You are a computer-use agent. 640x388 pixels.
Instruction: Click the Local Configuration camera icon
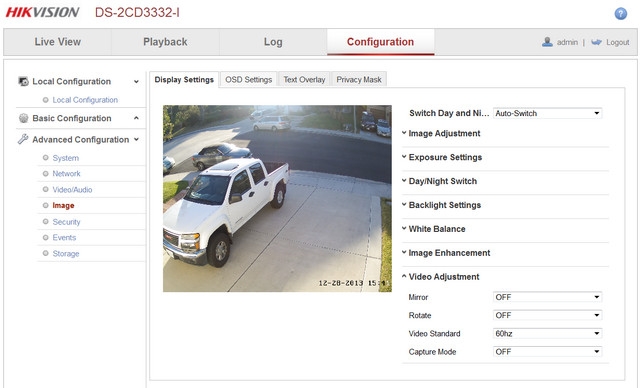[23, 81]
